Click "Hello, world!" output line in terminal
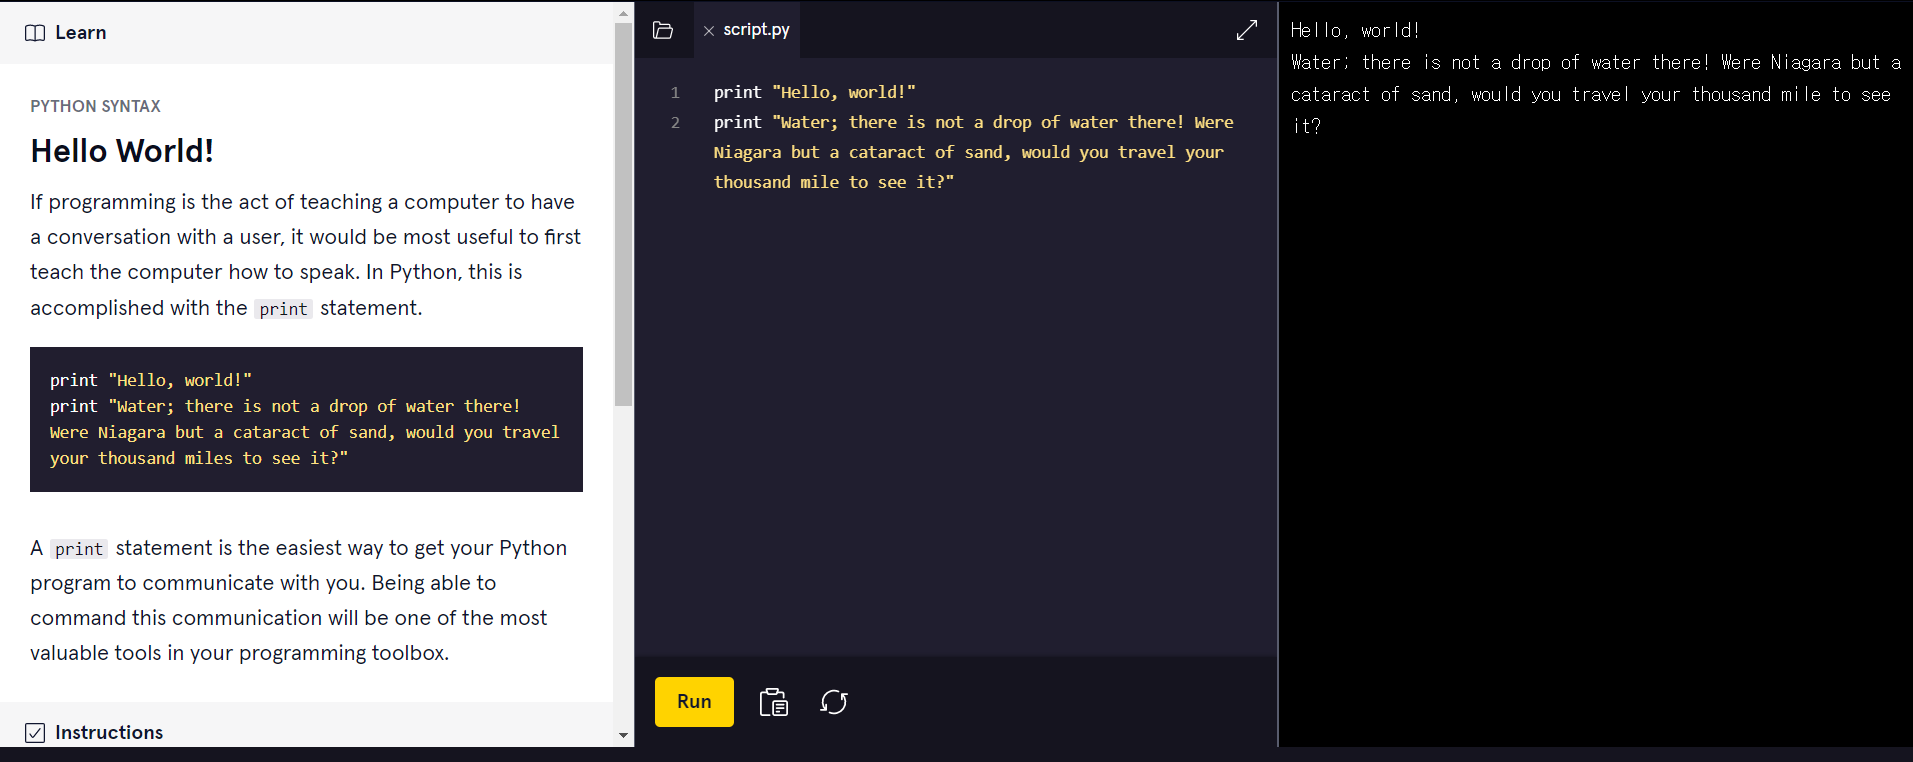The width and height of the screenshot is (1913, 762). [x=1355, y=31]
